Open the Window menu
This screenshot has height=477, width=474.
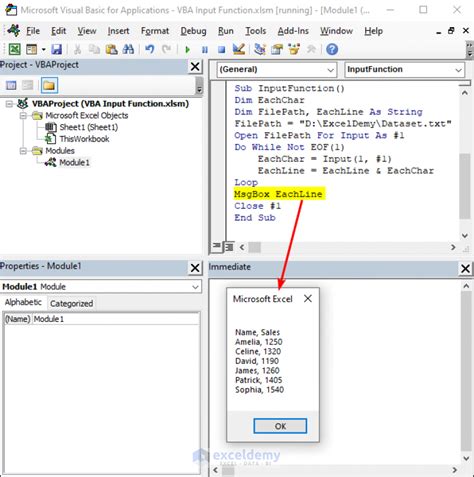(336, 31)
